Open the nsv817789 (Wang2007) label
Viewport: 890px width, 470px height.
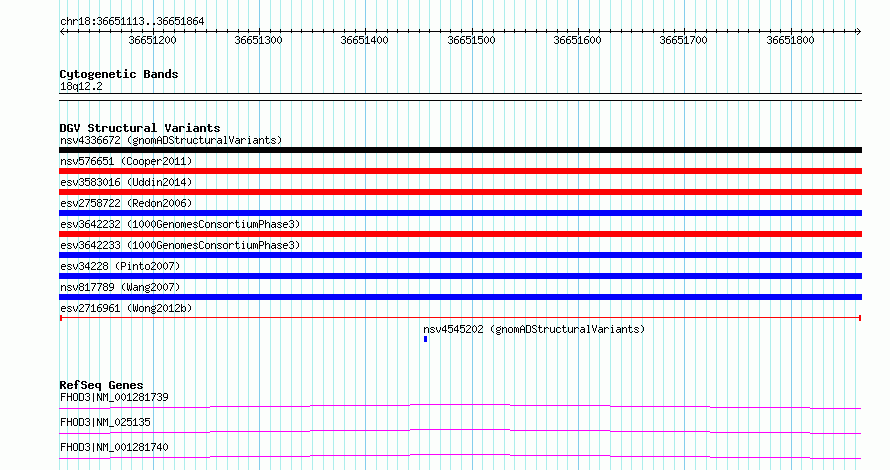point(120,287)
